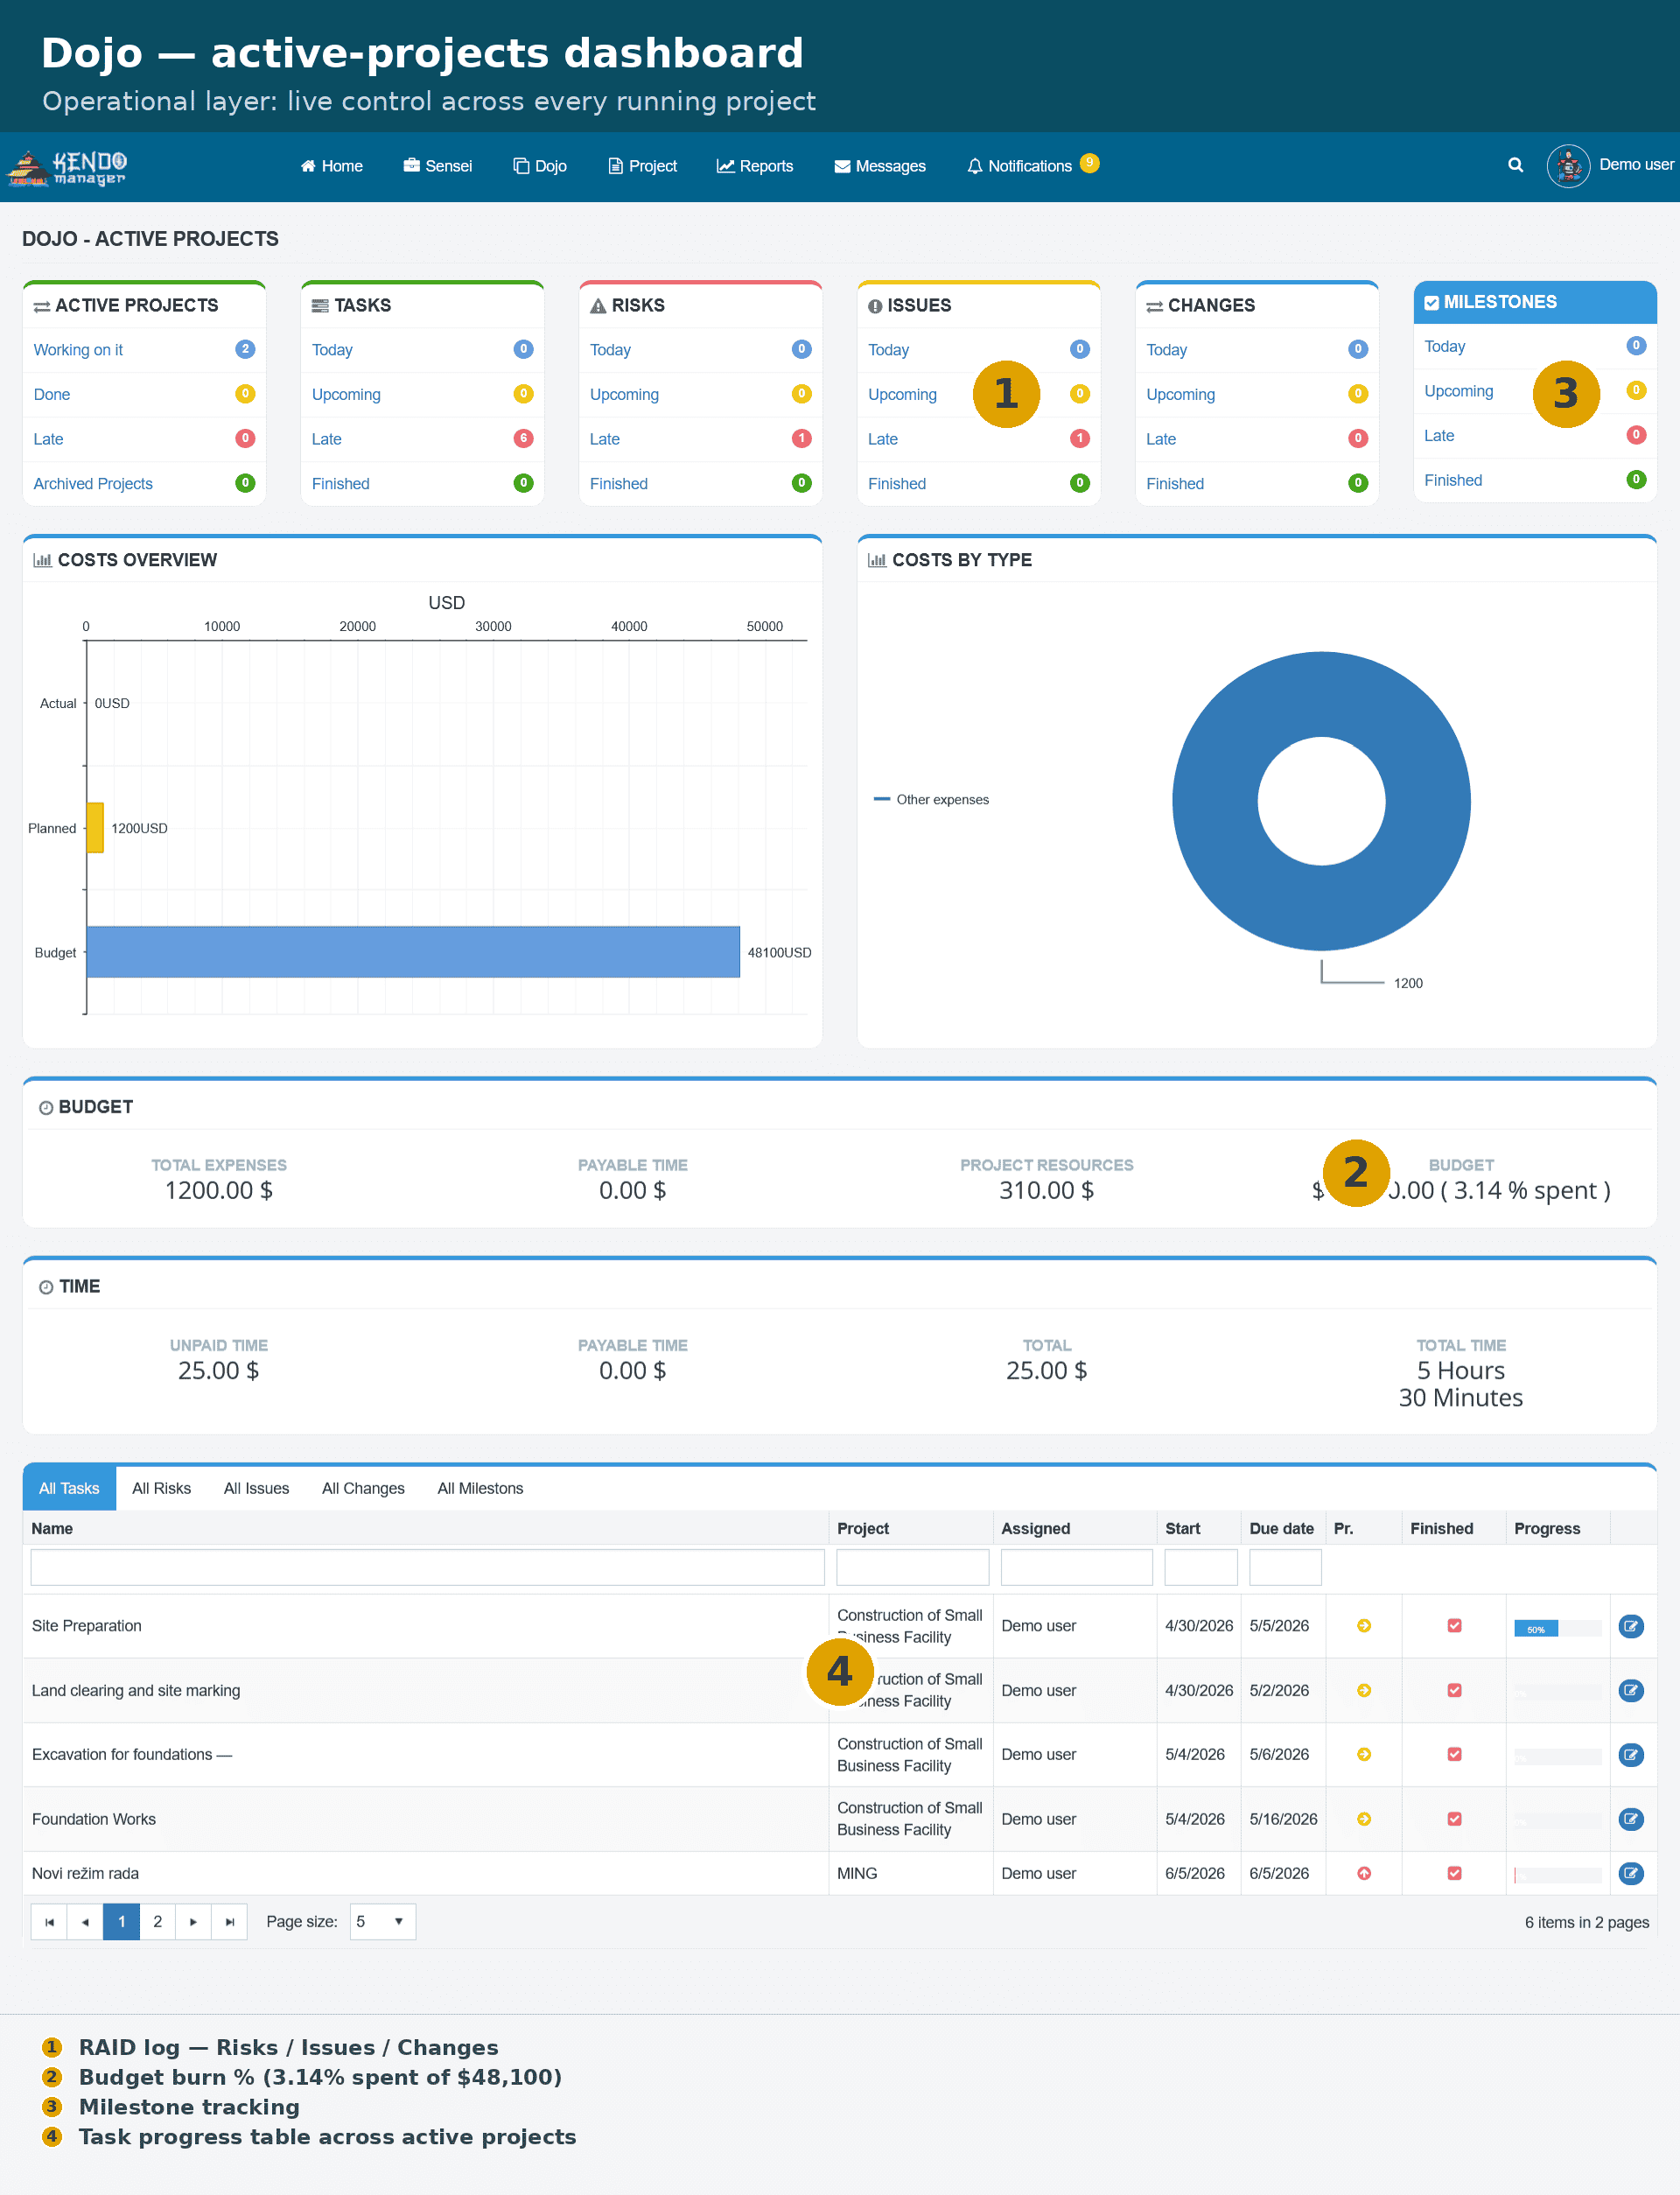Open the Project menu
The height and width of the screenshot is (2195, 1680).
point(642,166)
